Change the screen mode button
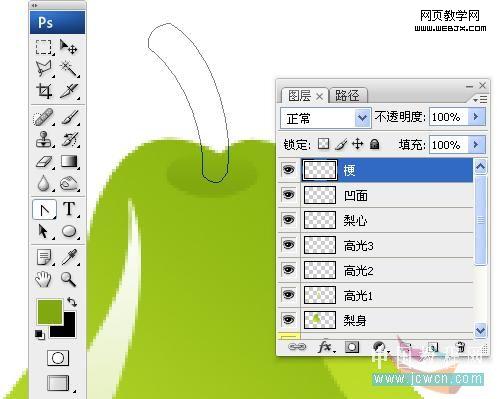The image size is (497, 399). pos(59,383)
